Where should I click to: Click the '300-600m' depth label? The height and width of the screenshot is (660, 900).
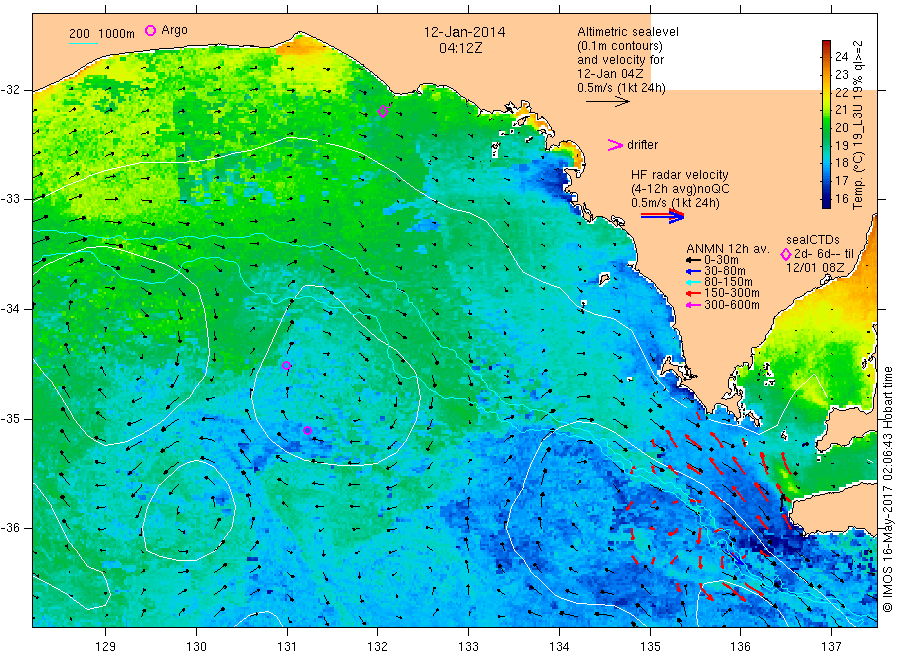point(732,305)
